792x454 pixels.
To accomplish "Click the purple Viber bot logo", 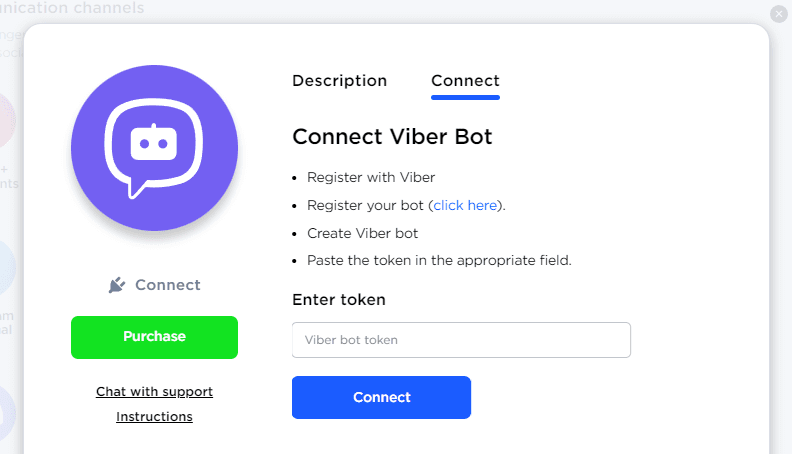I will [x=154, y=148].
